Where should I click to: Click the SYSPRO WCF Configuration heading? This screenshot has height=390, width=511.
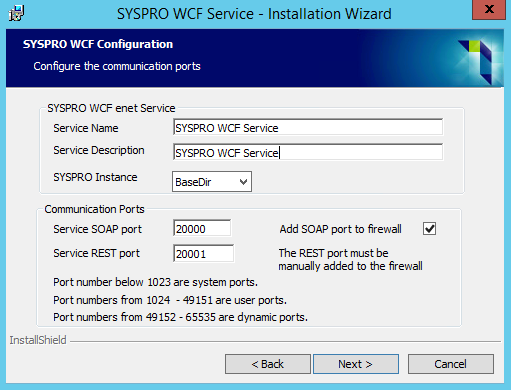pos(98,44)
